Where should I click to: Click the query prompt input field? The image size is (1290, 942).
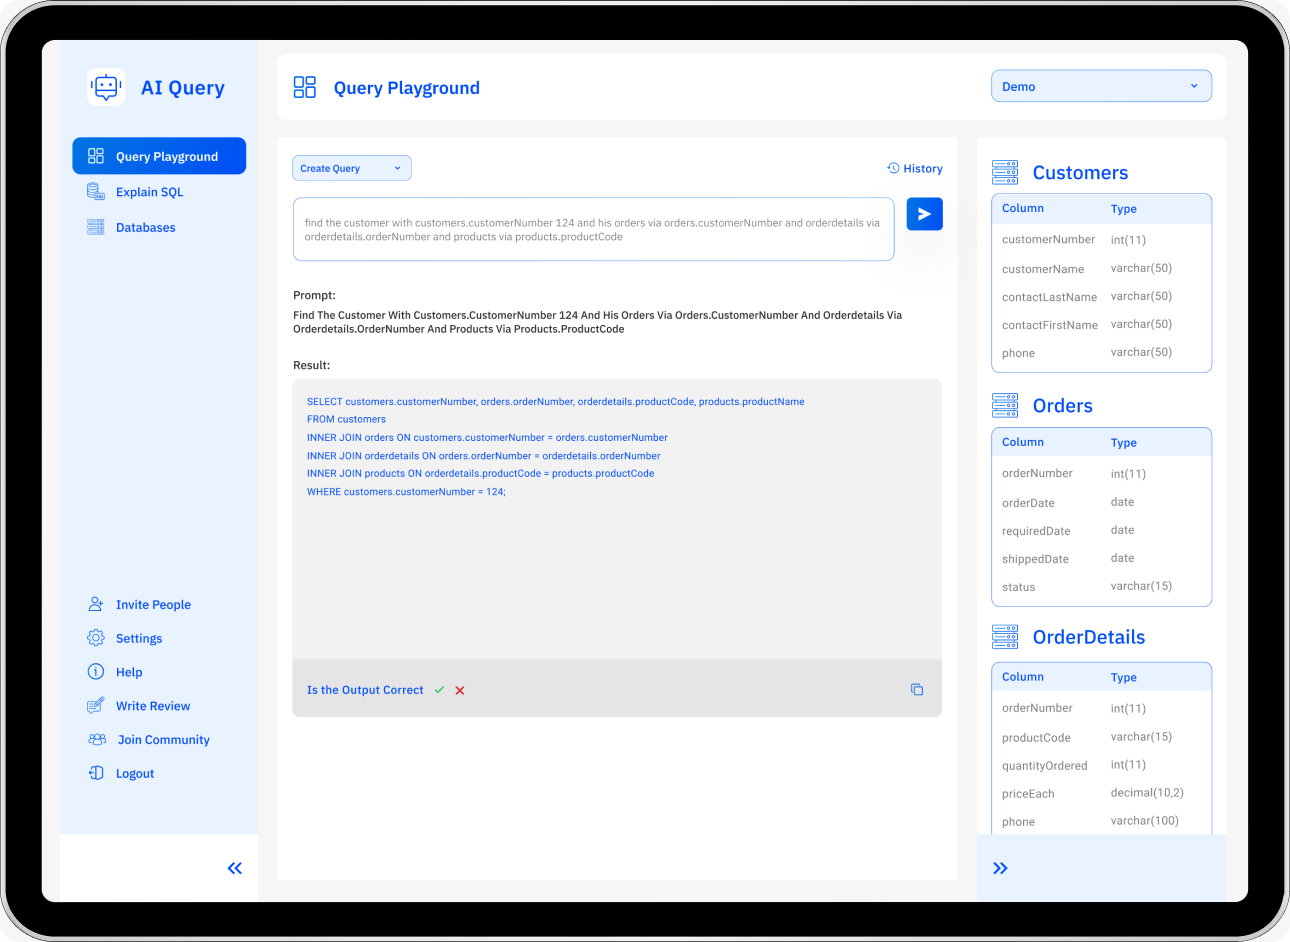click(593, 230)
